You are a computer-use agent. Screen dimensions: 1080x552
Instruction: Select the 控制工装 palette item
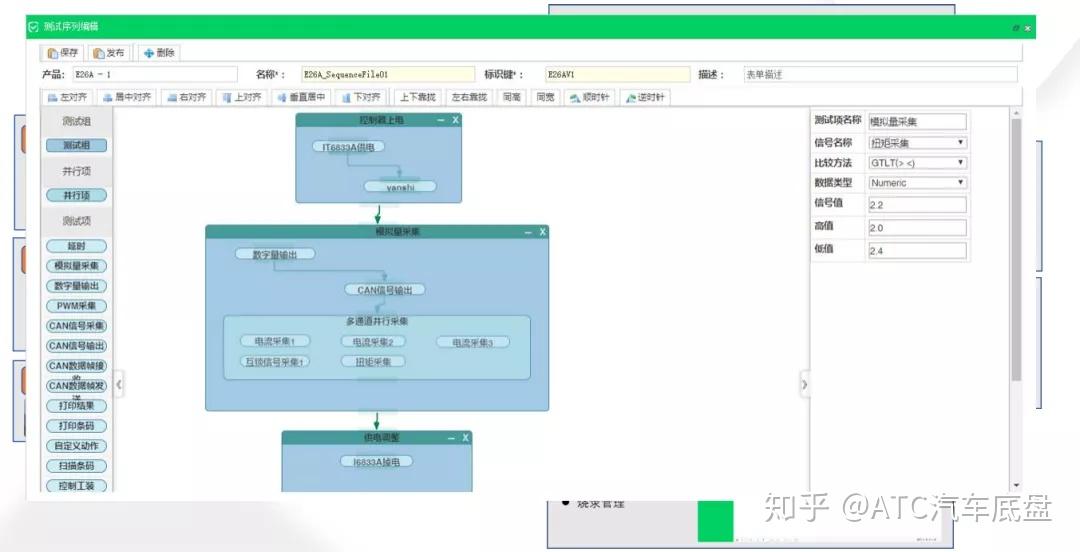click(76, 486)
